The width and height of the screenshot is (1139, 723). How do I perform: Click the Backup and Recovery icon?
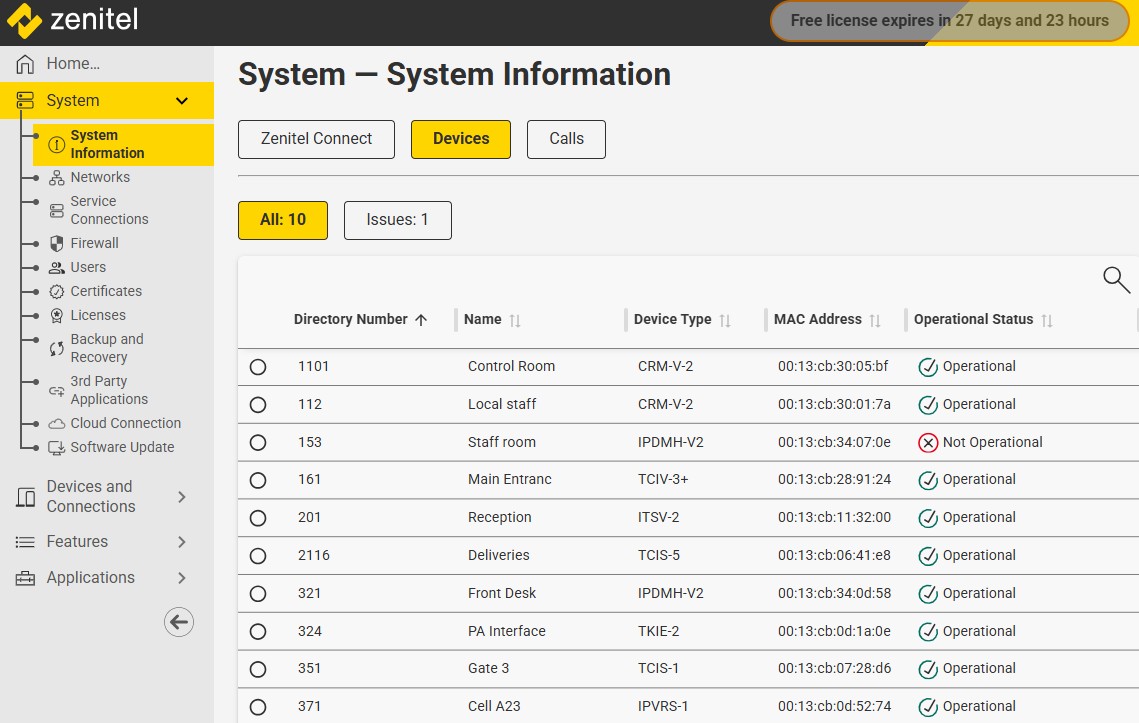click(57, 348)
